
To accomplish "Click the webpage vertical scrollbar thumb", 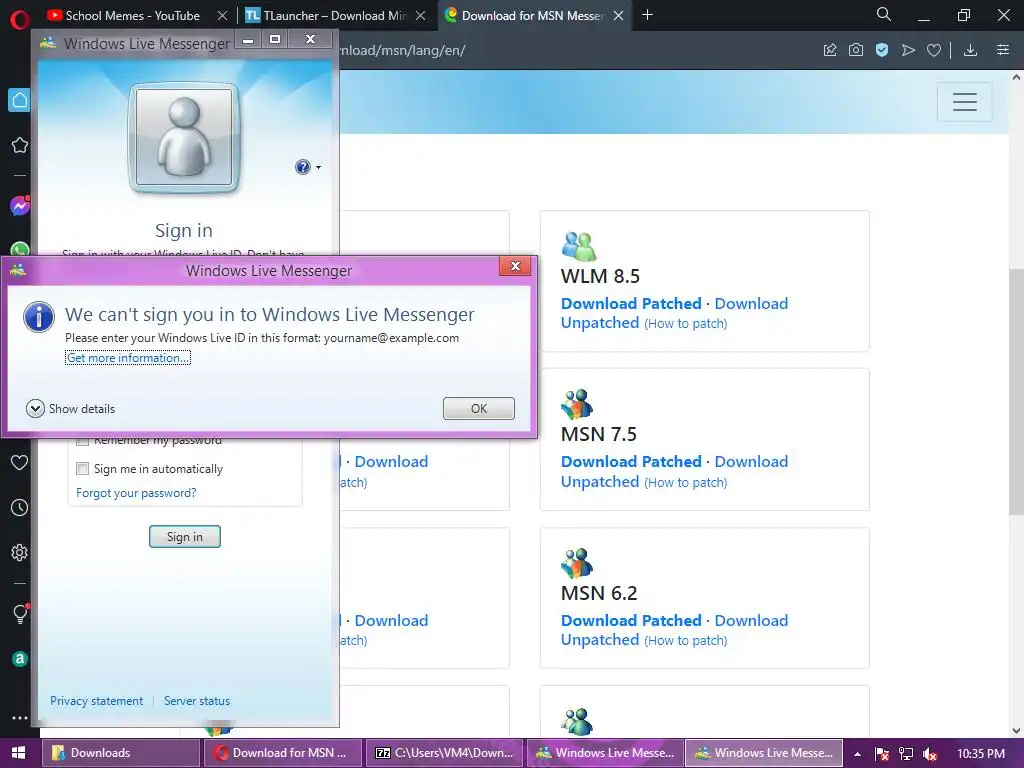I will (x=1016, y=391).
